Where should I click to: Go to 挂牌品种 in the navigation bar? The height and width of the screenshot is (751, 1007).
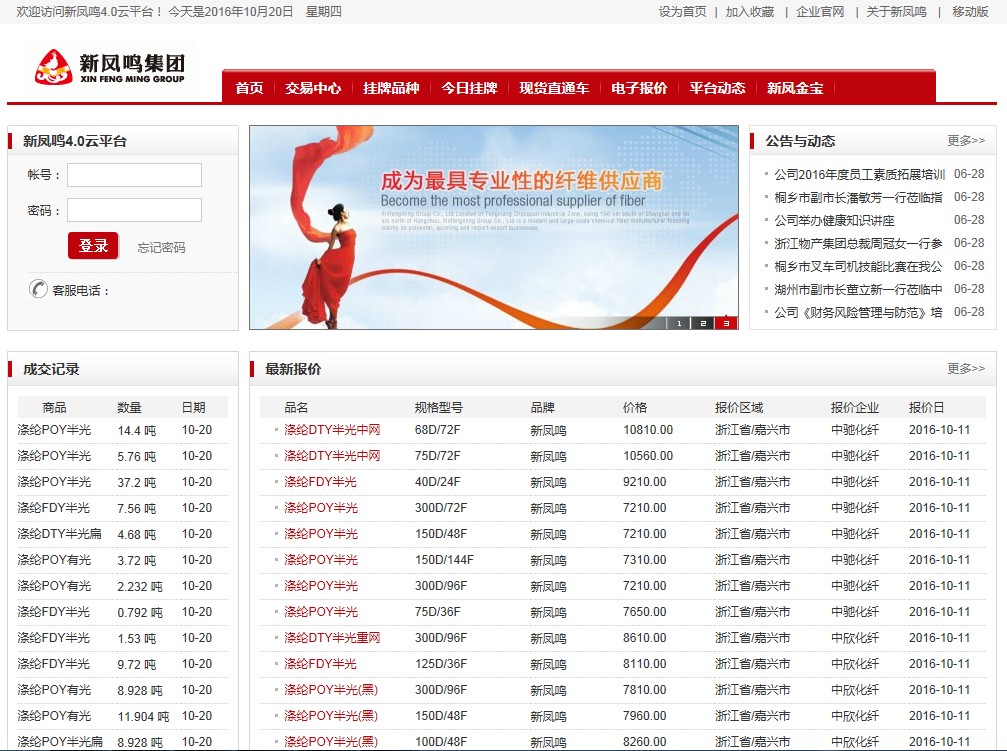click(391, 88)
